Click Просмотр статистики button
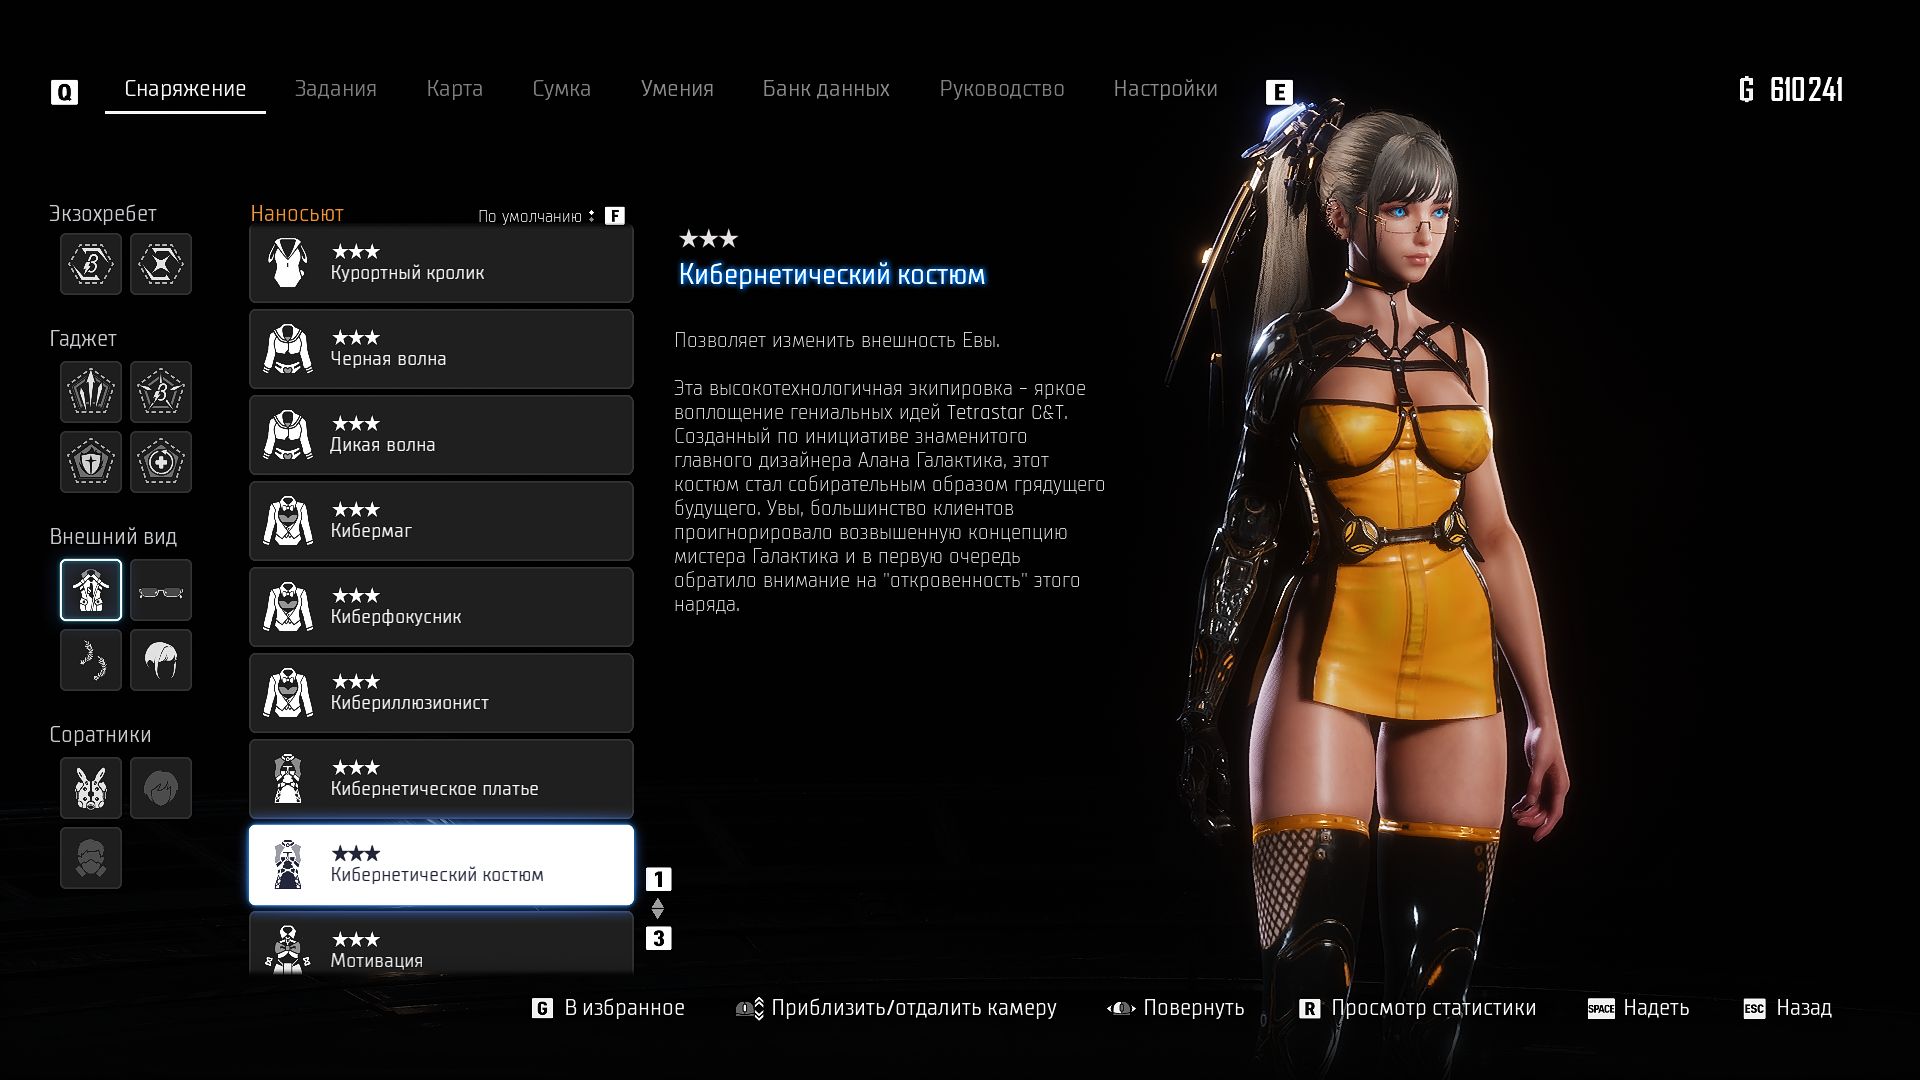The width and height of the screenshot is (1920, 1080). [1432, 1008]
